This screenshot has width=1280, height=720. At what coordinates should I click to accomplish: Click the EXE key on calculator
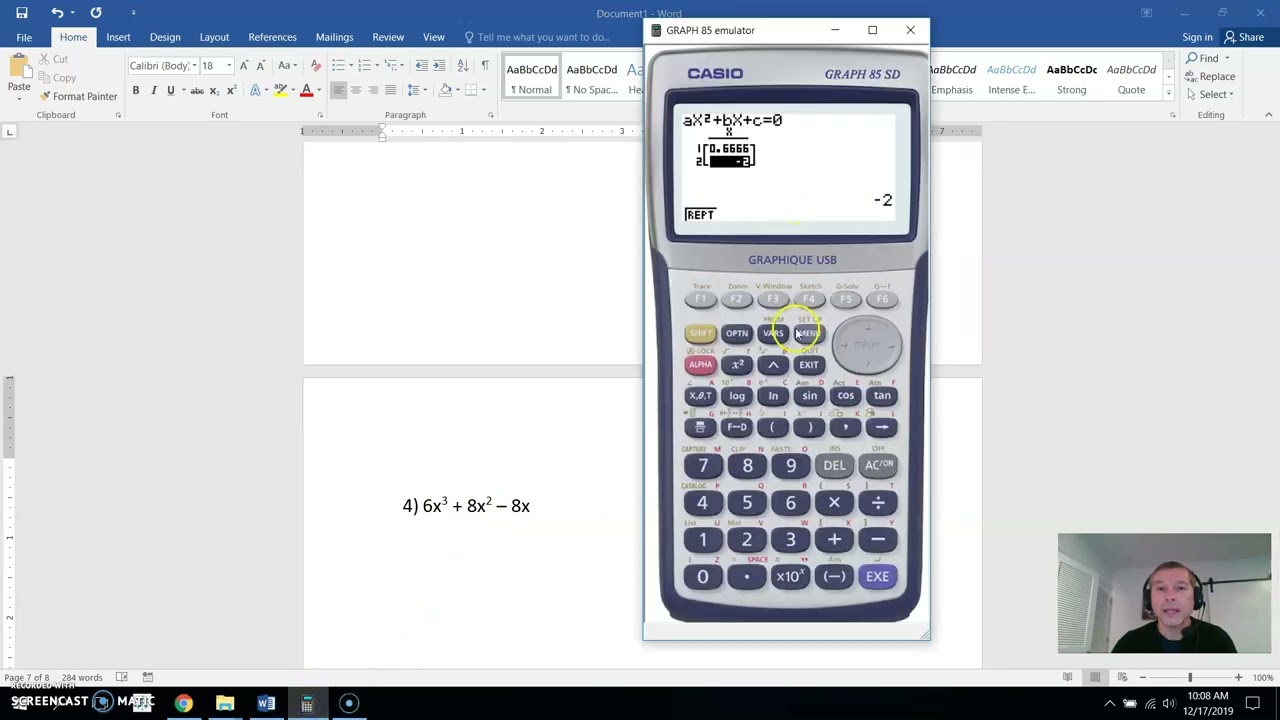(x=877, y=577)
